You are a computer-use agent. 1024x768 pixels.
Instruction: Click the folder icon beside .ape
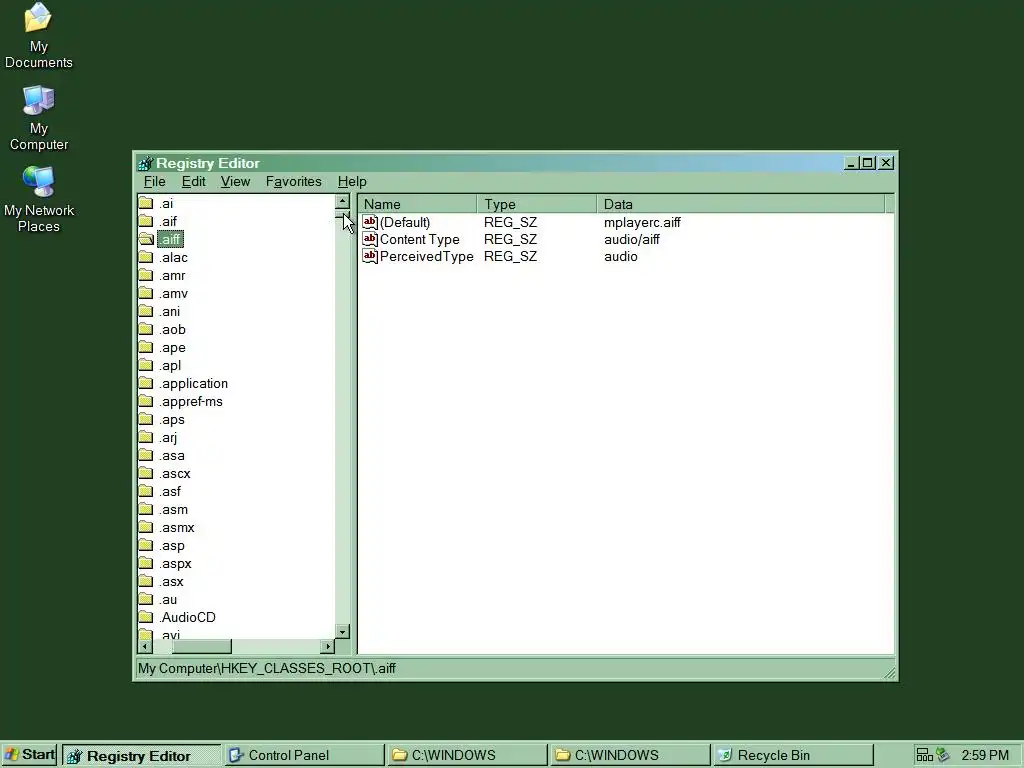146,347
